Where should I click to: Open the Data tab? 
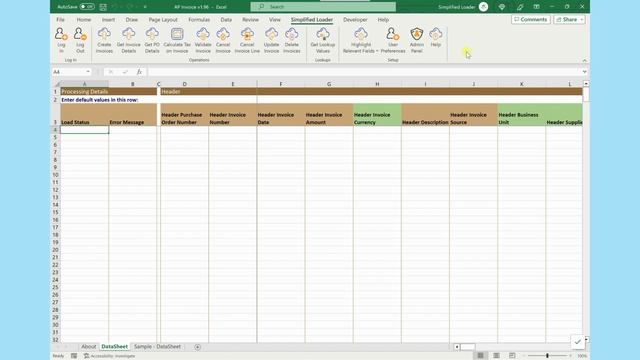pyautogui.click(x=226, y=20)
